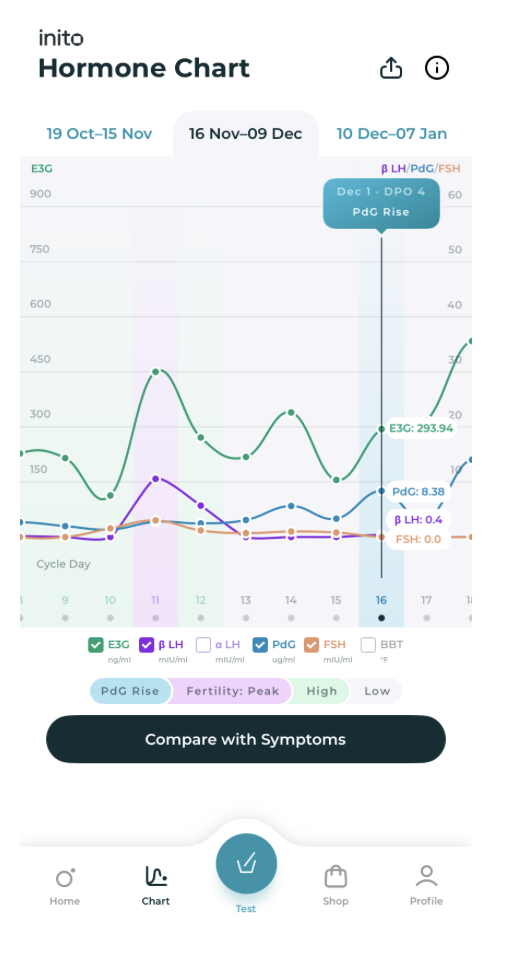The image size is (508, 964).
Task: Tap the PdG Rise legend pill
Action: pos(130,691)
